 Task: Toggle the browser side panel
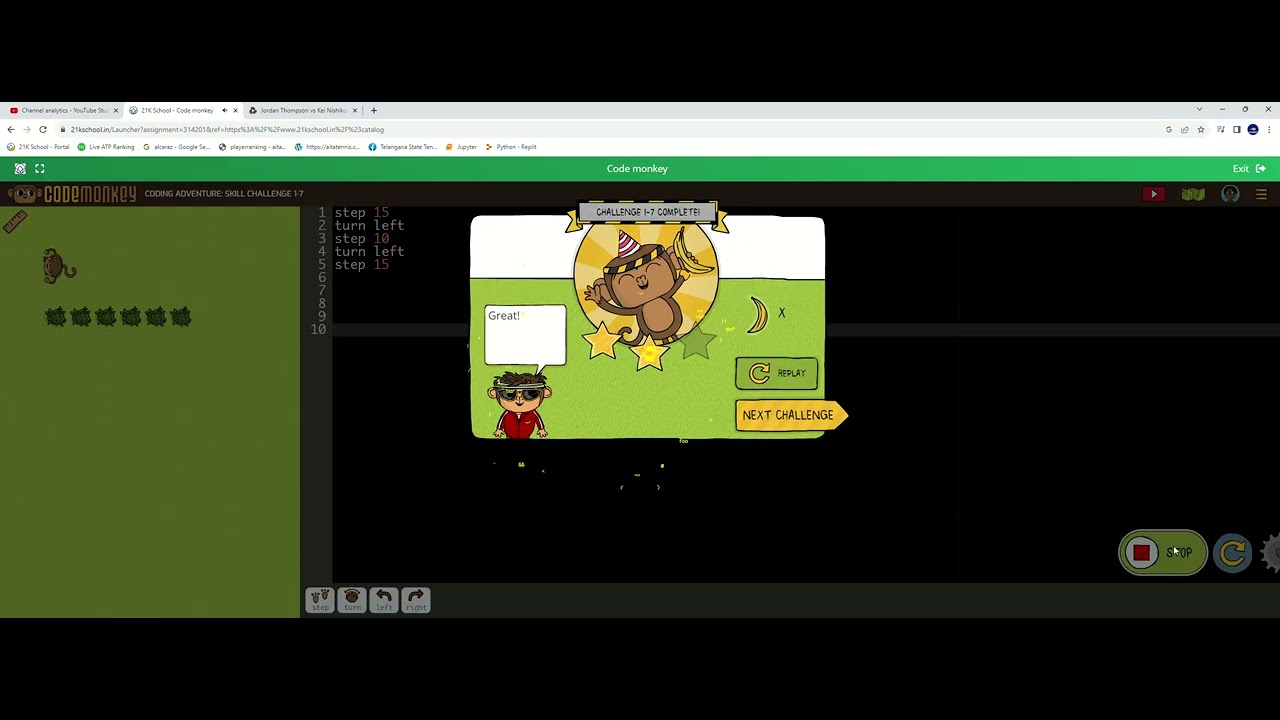1237,130
